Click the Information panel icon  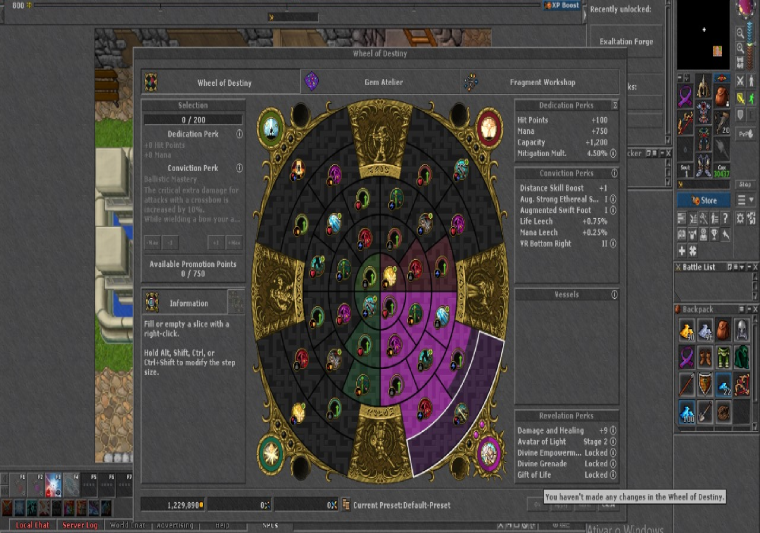click(x=152, y=302)
